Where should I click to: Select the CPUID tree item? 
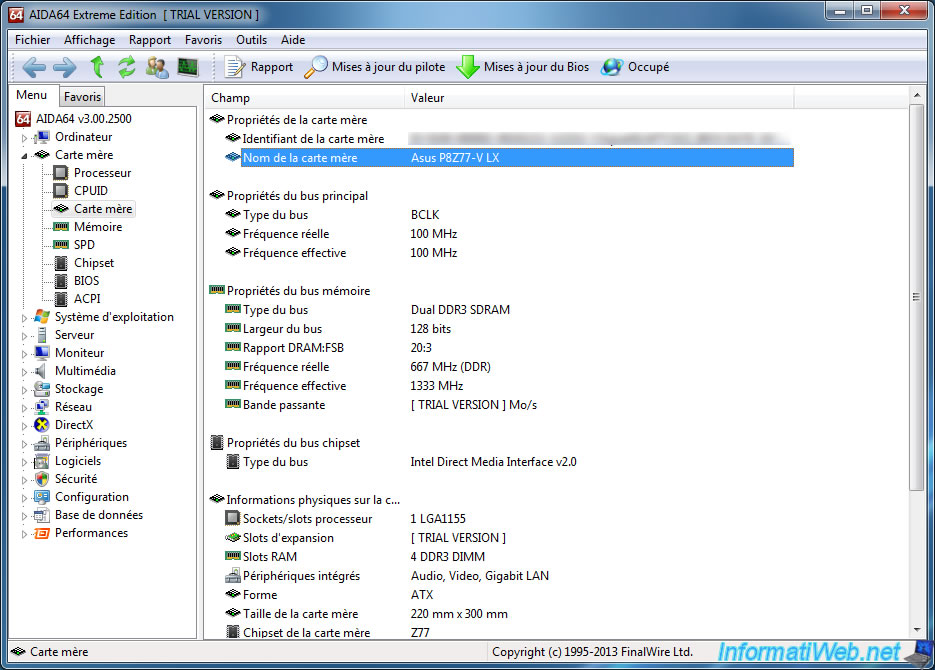click(91, 191)
